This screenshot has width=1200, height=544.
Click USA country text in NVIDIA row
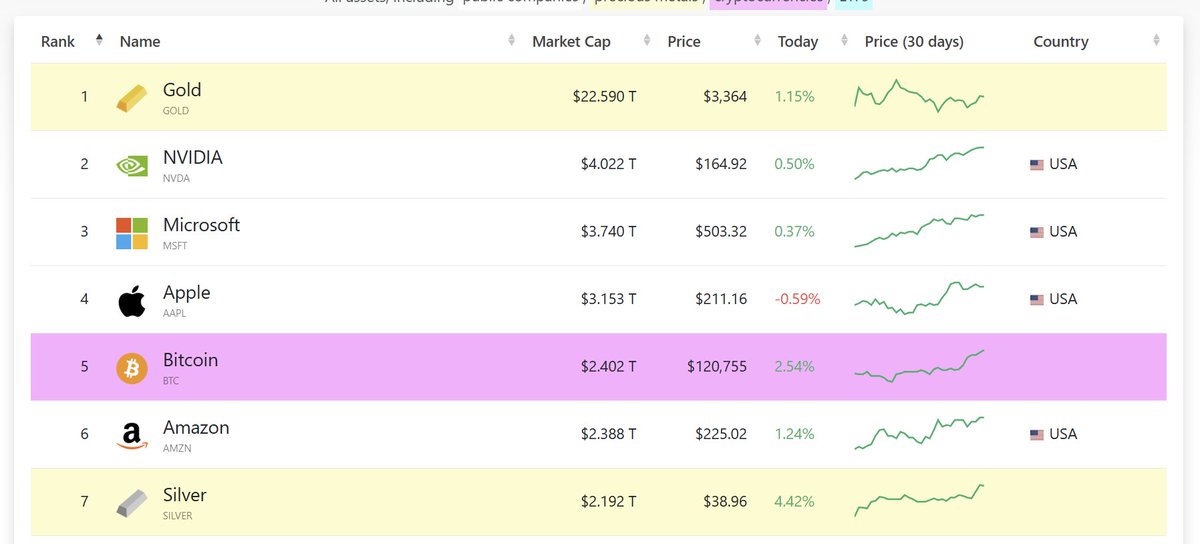(1063, 164)
